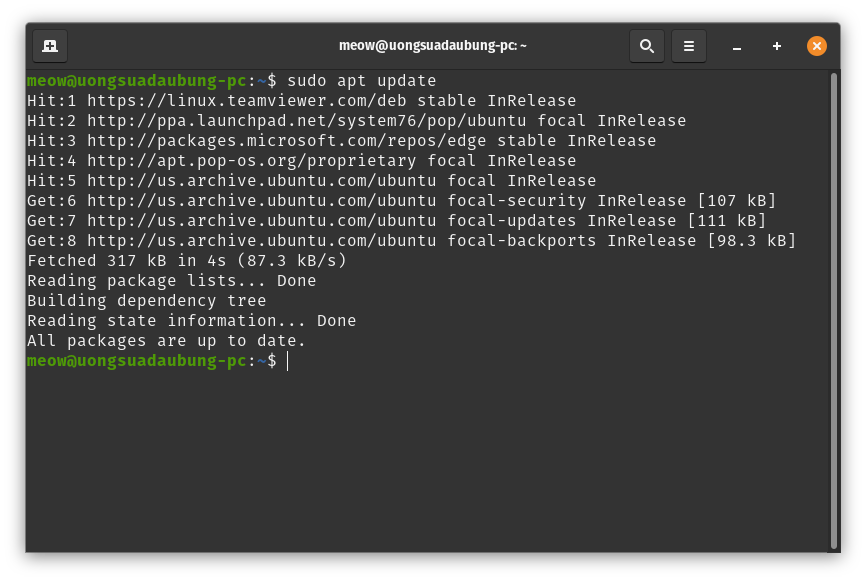Image resolution: width=866 pixels, height=581 pixels.
Task: Click the apt.pop-os.org Hit:4 line
Action: (x=302, y=161)
